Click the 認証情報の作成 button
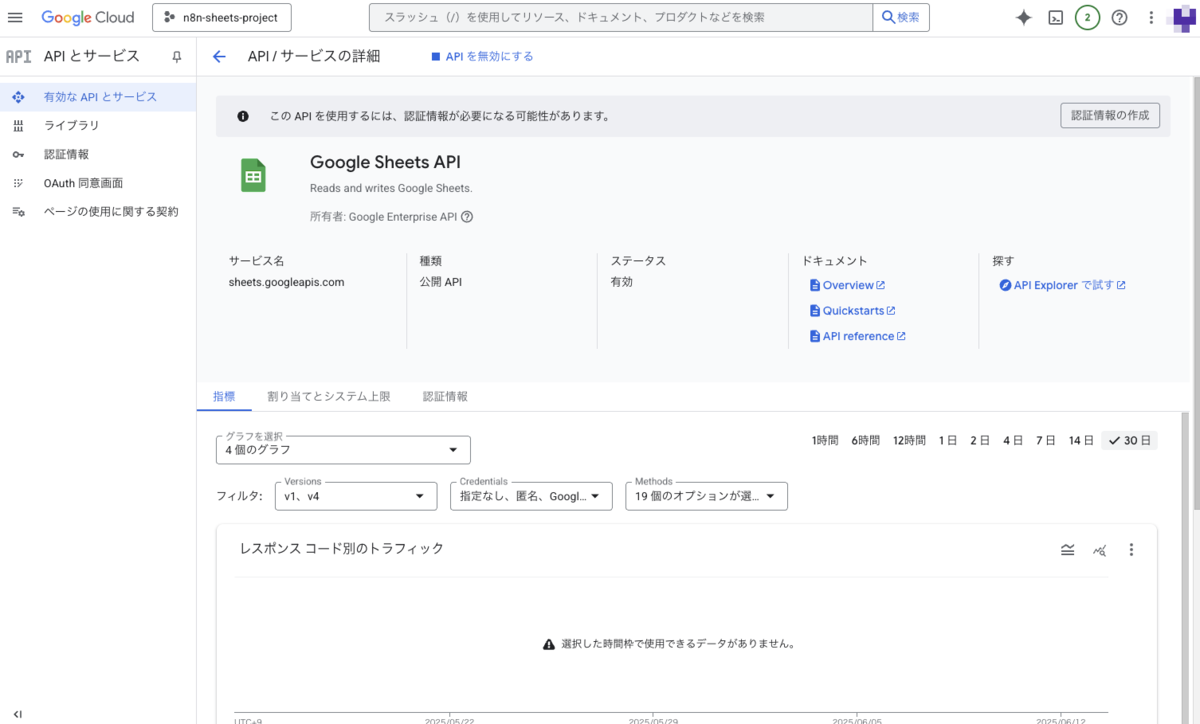The image size is (1200, 724). [1110, 115]
